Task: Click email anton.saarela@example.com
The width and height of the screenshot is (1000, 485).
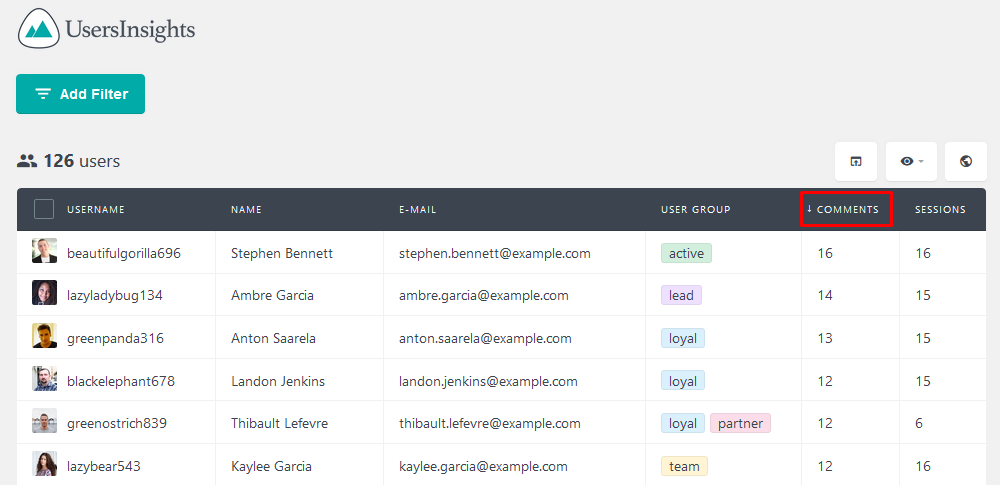Action: point(485,338)
